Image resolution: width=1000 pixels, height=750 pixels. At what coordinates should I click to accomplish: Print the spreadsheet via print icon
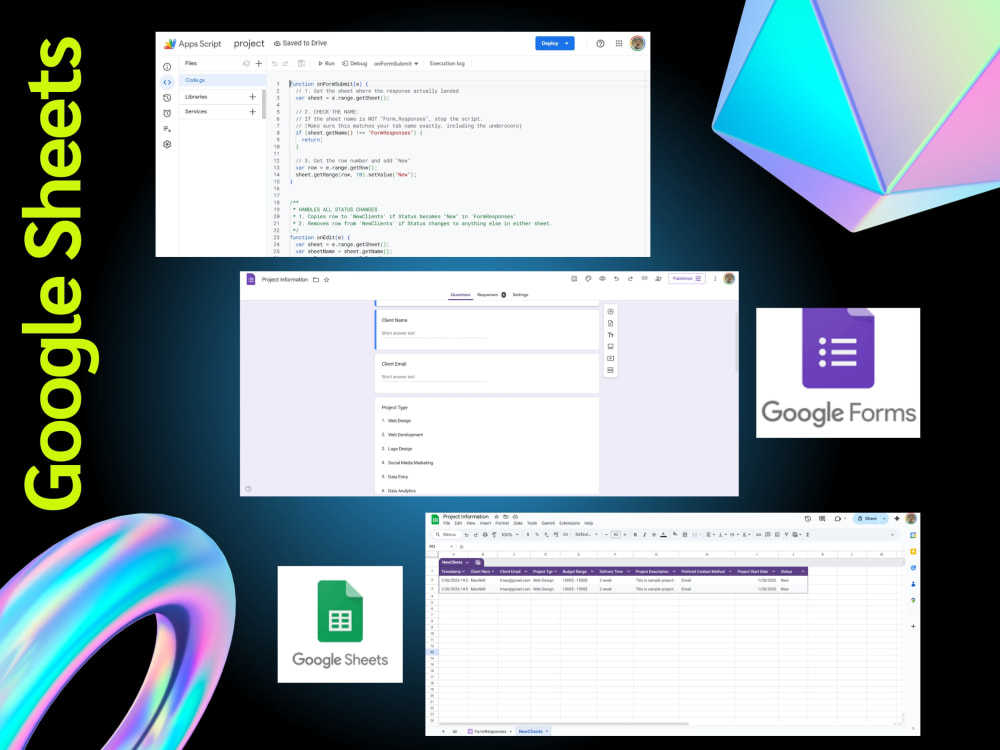pyautogui.click(x=485, y=534)
